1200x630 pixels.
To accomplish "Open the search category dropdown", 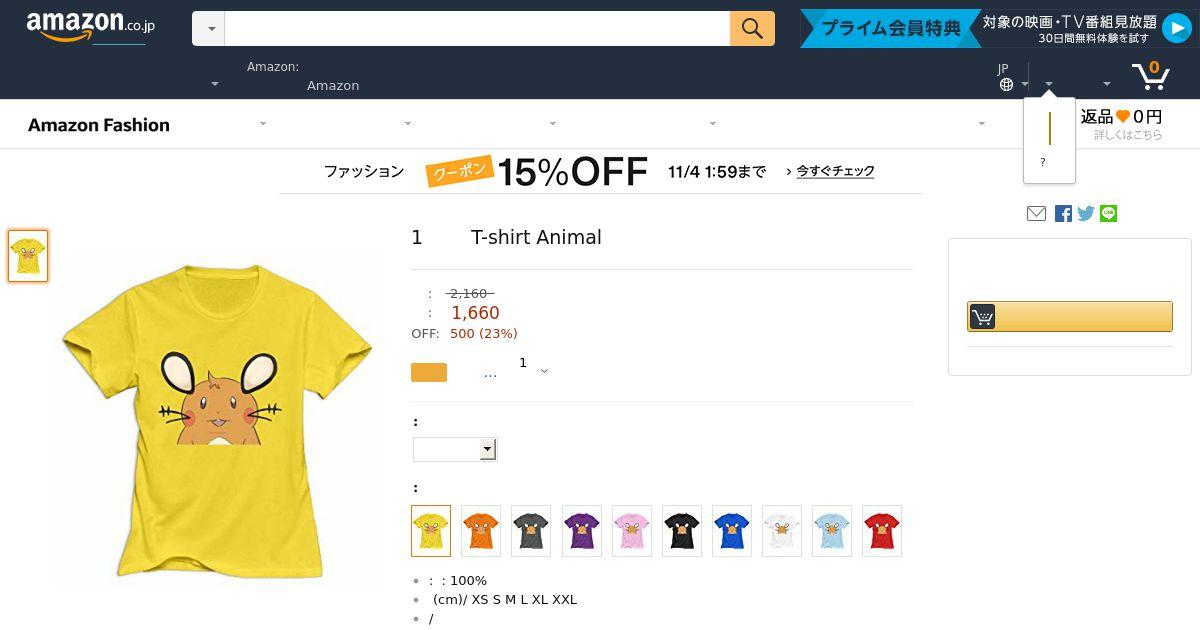I will 209,29.
